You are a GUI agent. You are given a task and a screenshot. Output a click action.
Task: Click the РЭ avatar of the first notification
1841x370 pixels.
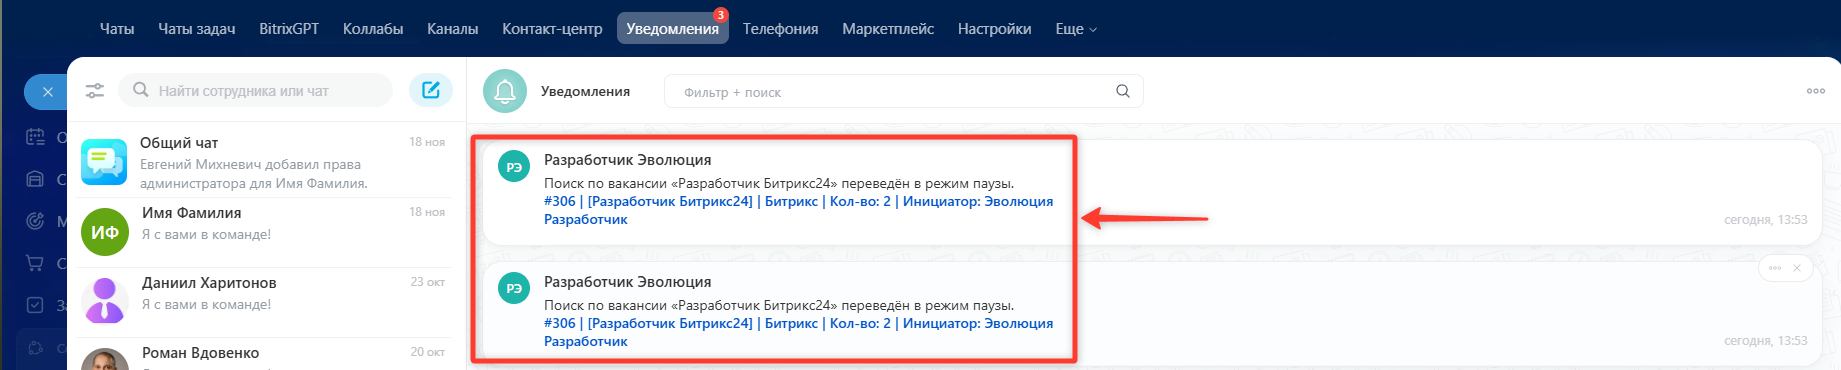514,167
